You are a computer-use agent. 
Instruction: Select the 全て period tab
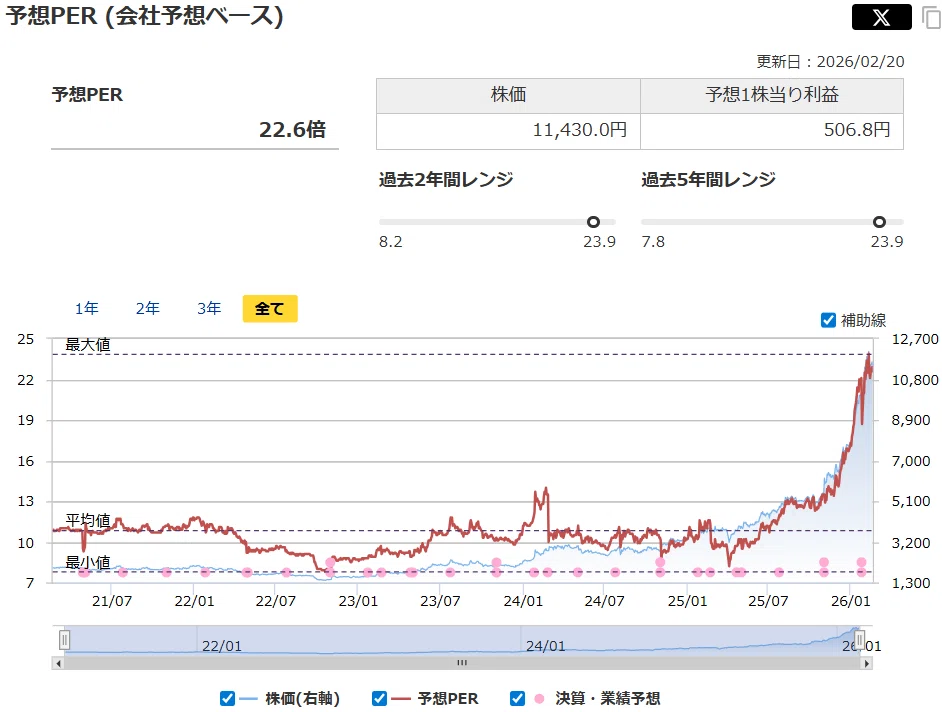point(270,308)
